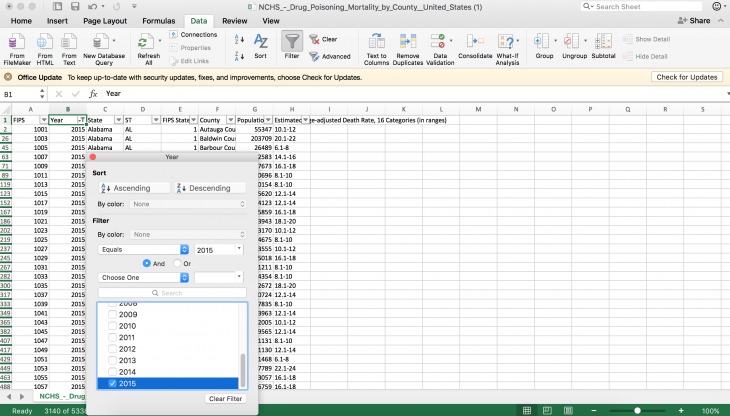730x416 pixels.
Task: Click the Remove Duplicates icon
Action: tap(408, 43)
